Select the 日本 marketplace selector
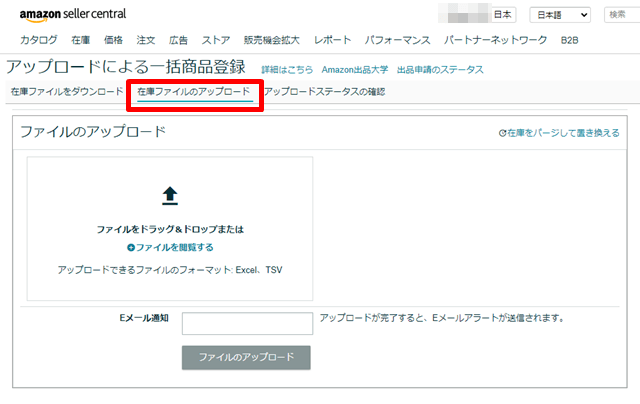The height and width of the screenshot is (404, 640). (x=503, y=15)
